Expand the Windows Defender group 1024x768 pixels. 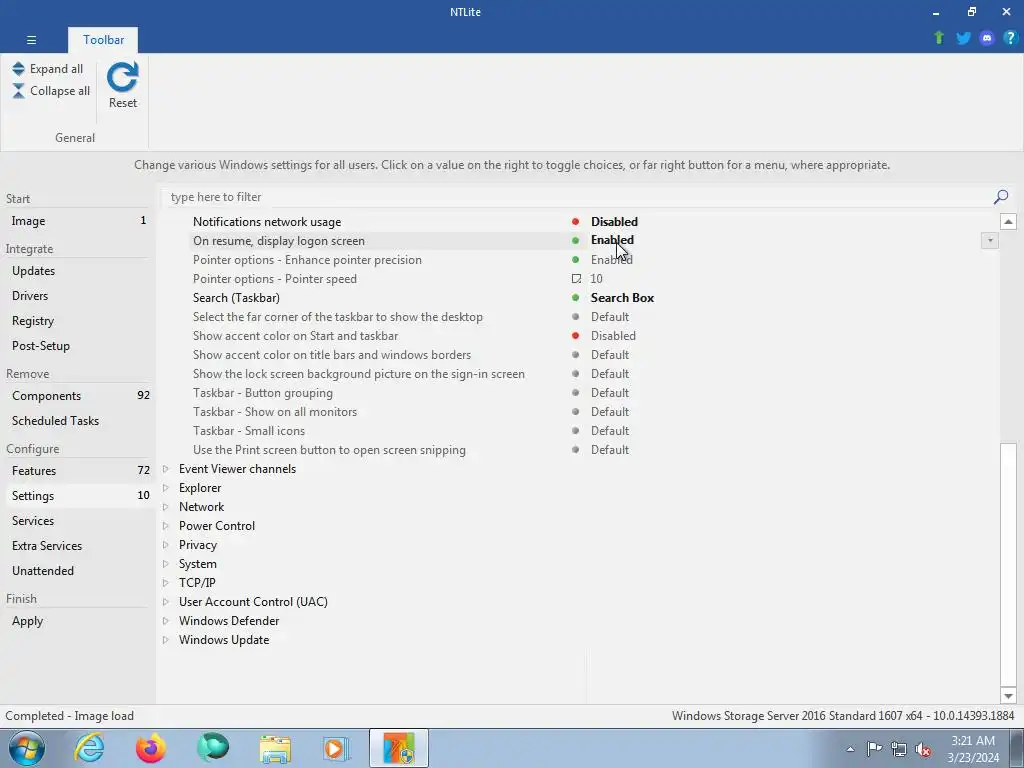click(x=166, y=620)
